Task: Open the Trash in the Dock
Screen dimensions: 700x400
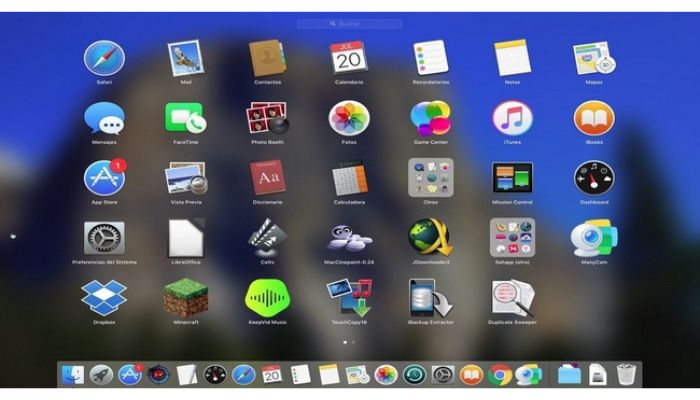Action: point(626,375)
